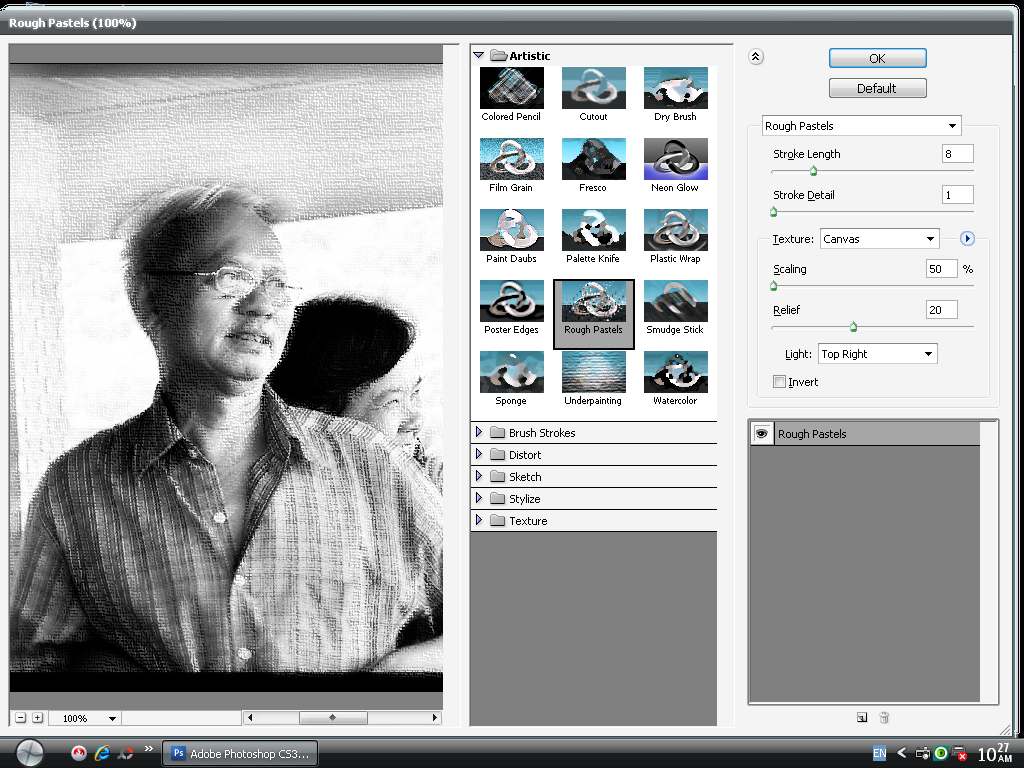1024x768 pixels.
Task: Click the Relief slider handle
Action: point(853,326)
